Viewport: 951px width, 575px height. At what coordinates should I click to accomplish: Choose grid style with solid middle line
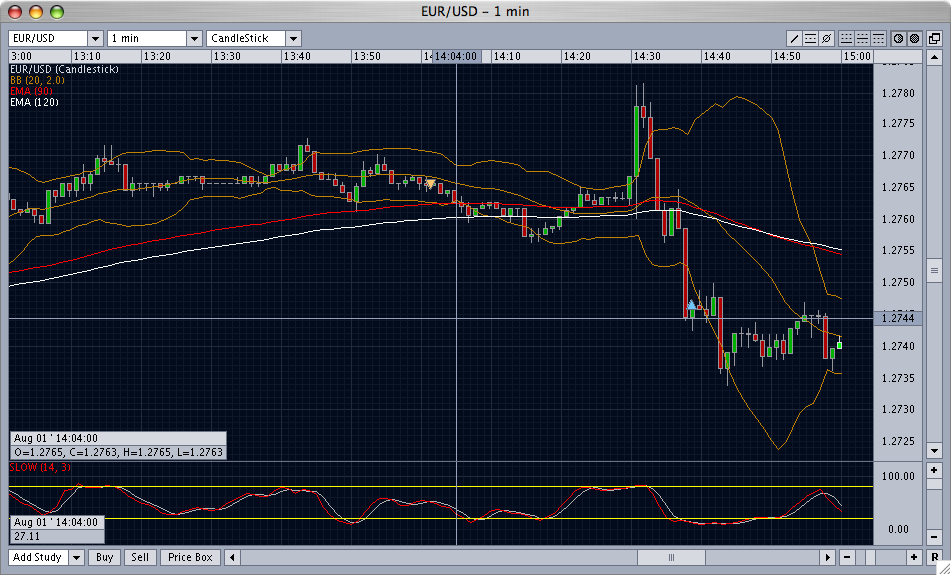point(862,39)
